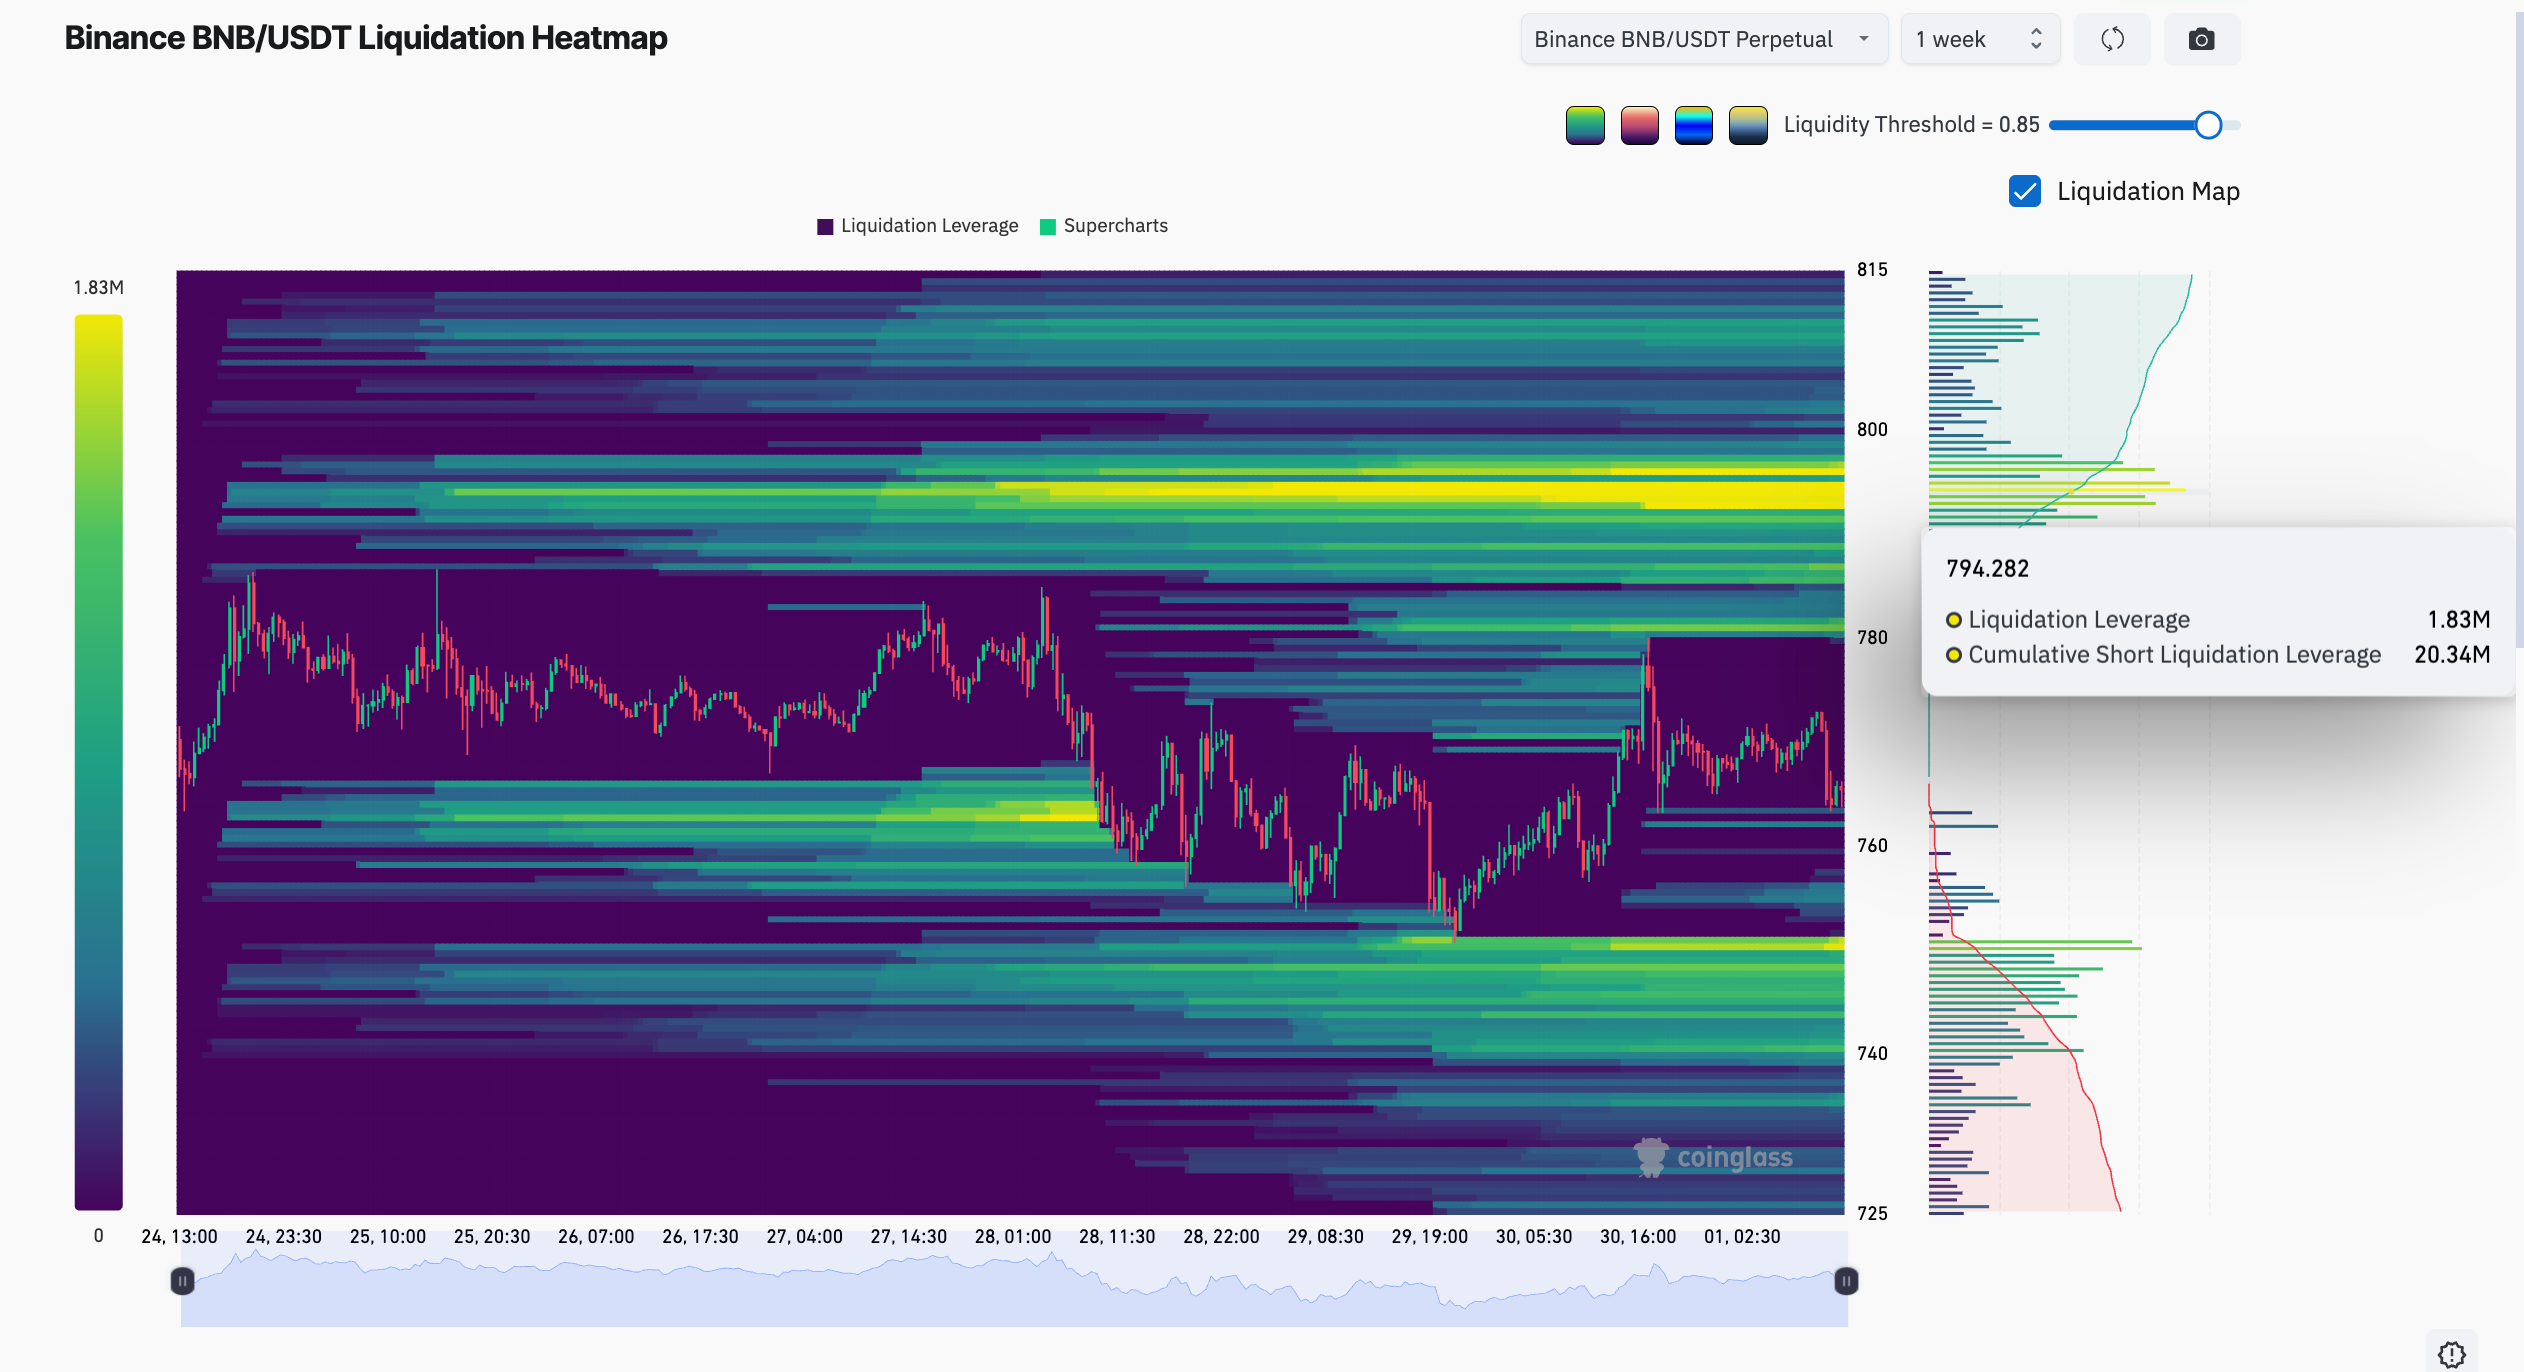Click the Cumulative Short Liquidation Leverage tooltip row
The height and width of the screenshot is (1372, 2524).
2218,655
